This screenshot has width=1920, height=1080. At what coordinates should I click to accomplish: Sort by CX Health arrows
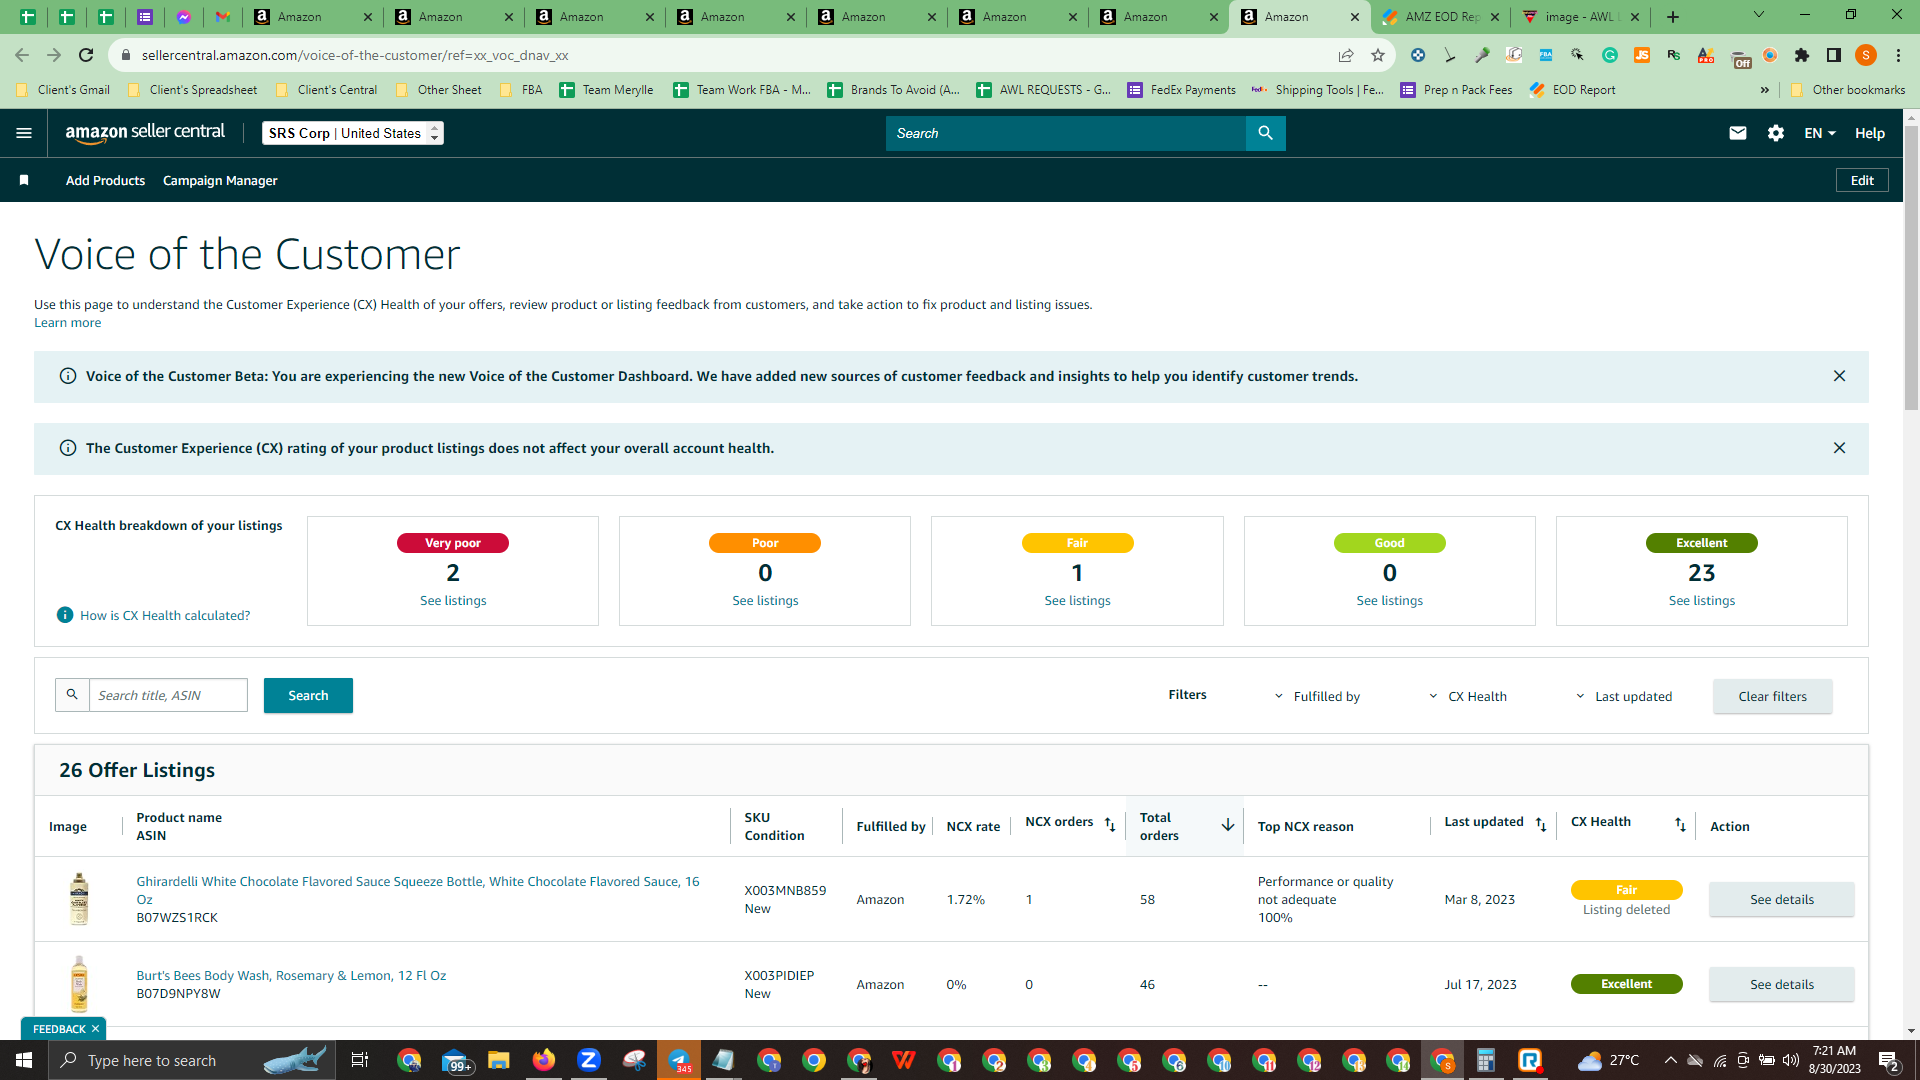point(1681,824)
